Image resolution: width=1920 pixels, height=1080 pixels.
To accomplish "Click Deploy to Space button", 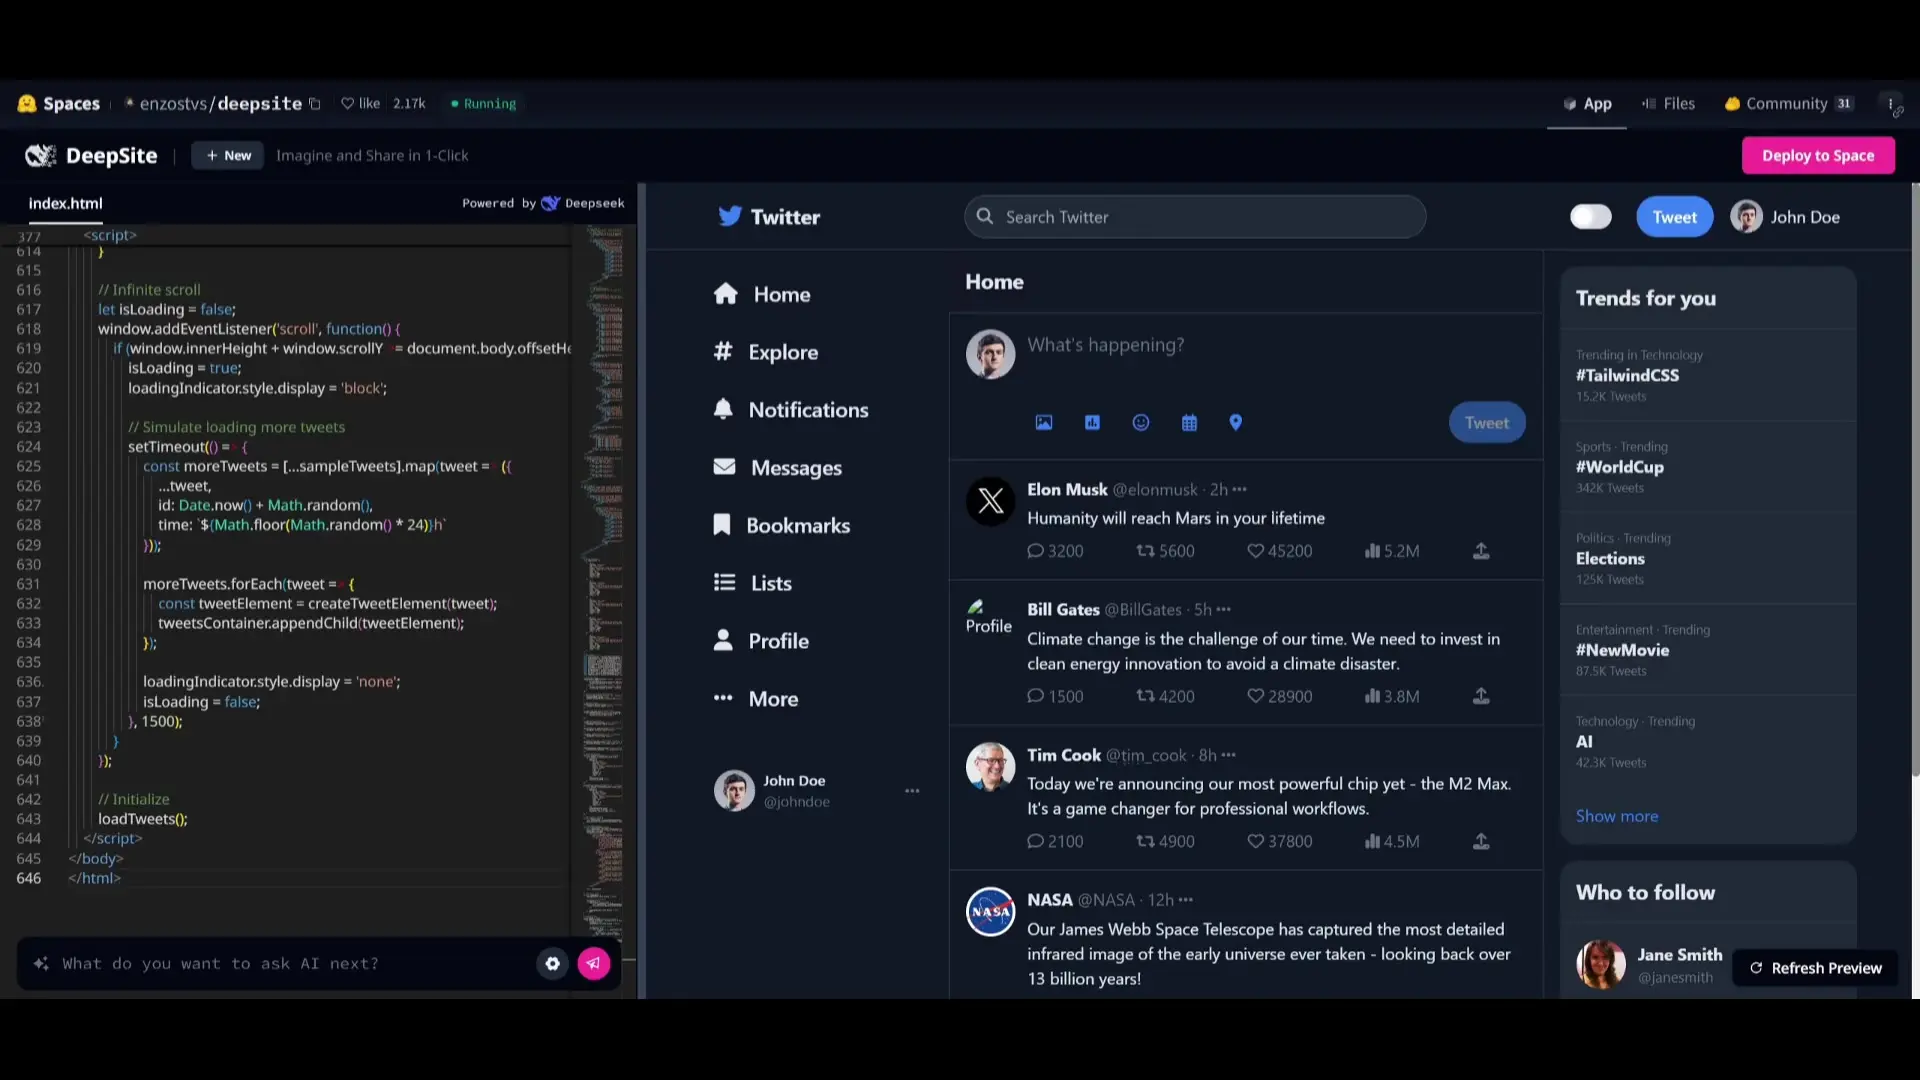I will click(1818, 156).
